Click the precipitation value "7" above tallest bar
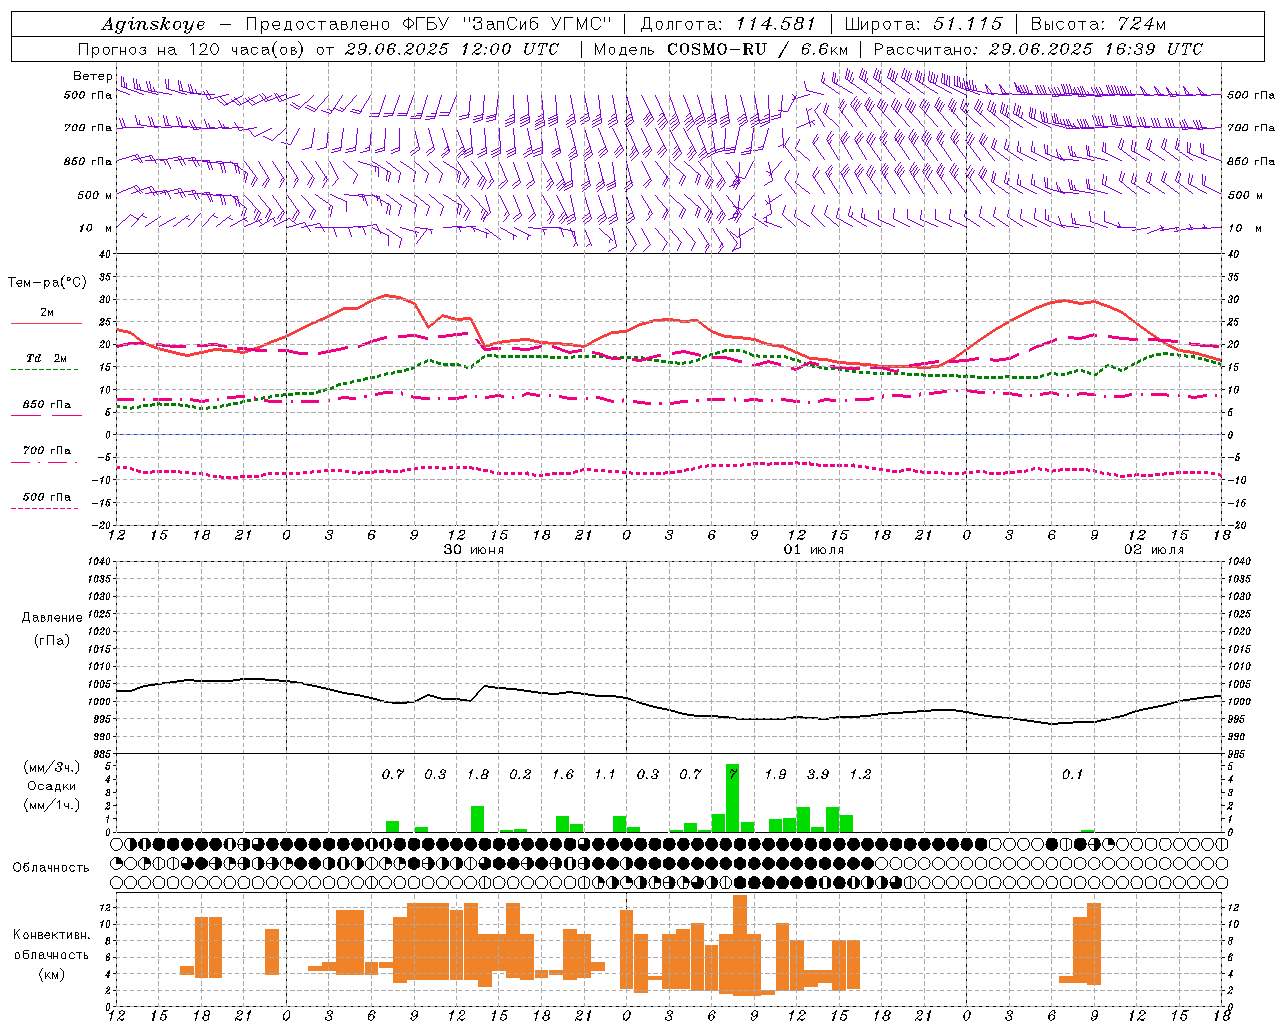 [733, 774]
